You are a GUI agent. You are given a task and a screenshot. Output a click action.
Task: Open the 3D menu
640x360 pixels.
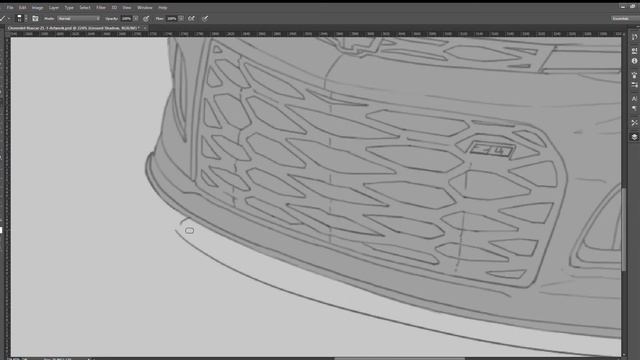click(114, 7)
